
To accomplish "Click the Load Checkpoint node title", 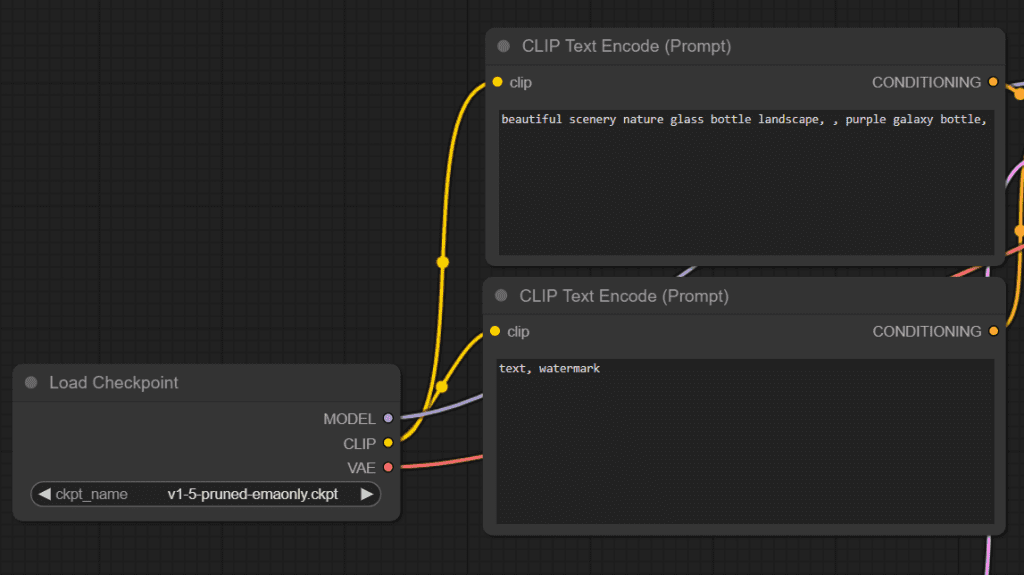I will coord(114,383).
